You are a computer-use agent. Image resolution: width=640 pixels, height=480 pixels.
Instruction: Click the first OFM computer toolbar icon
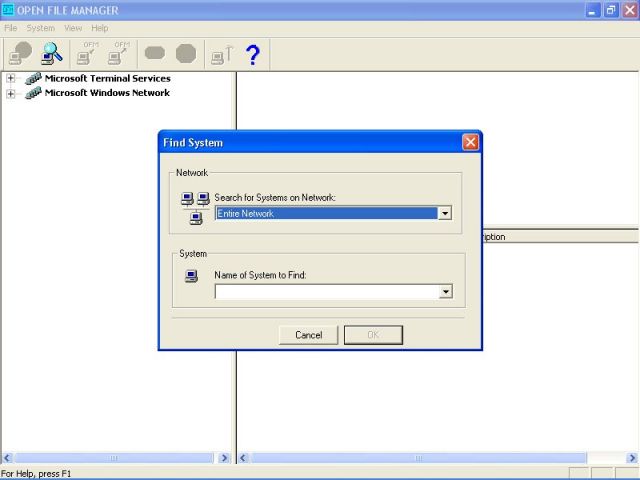click(x=87, y=53)
